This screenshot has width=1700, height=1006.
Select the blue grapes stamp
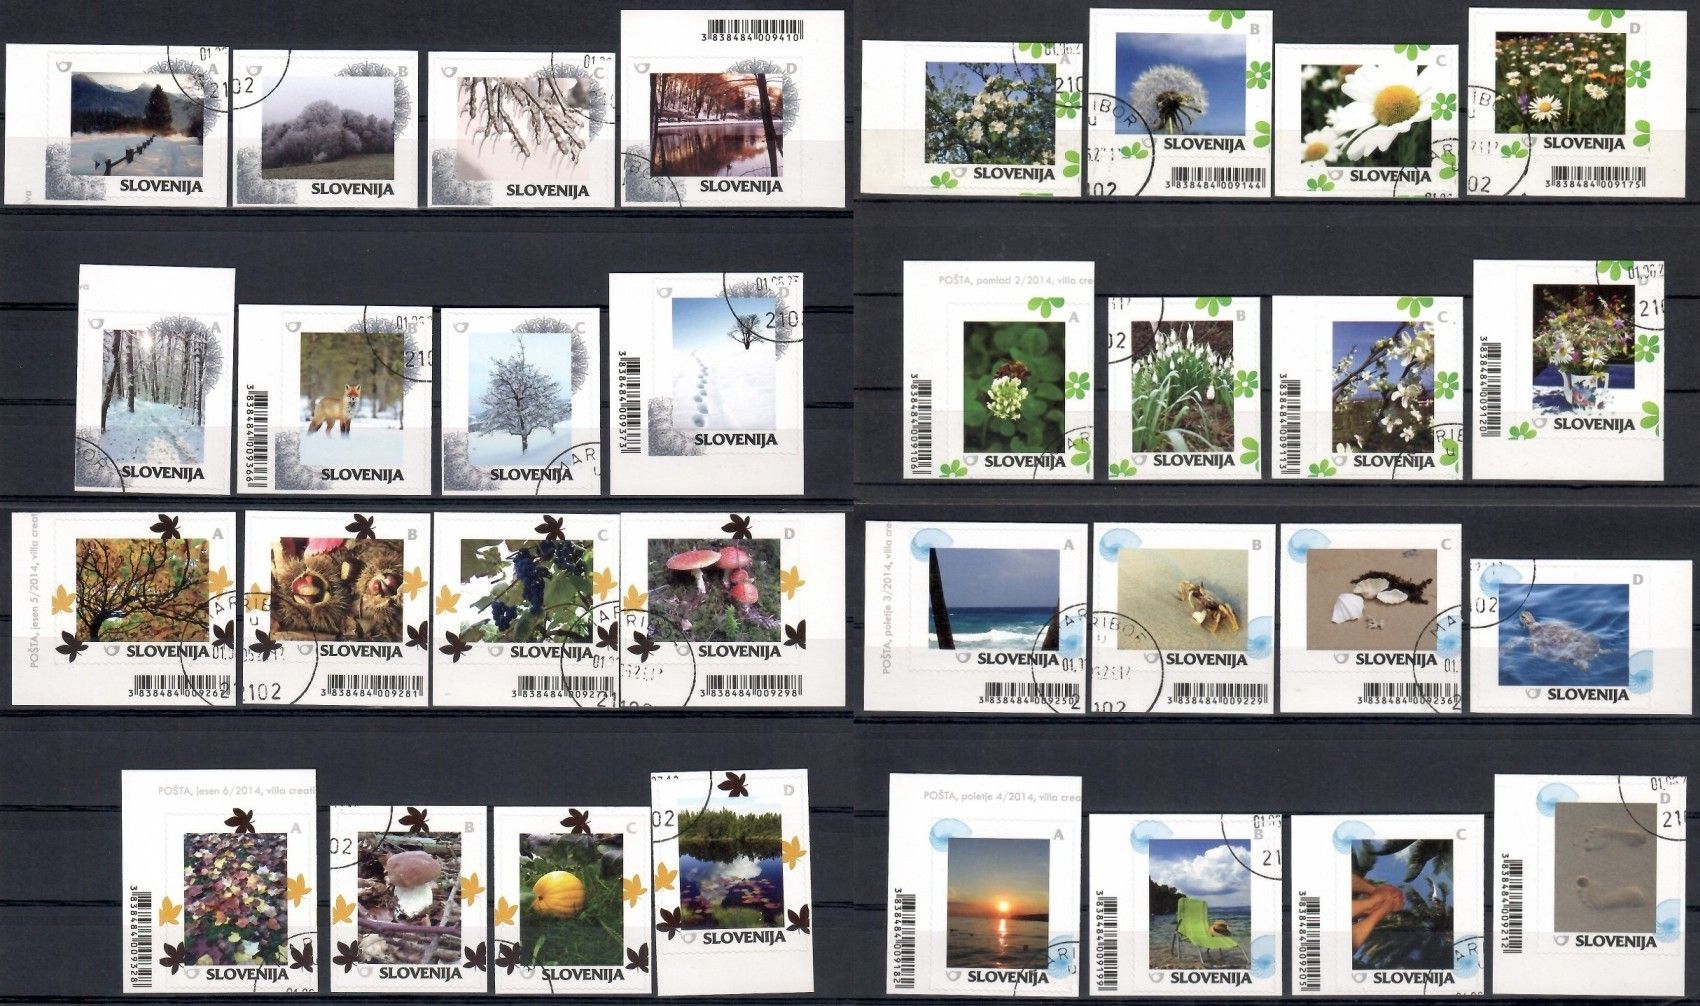[526, 608]
